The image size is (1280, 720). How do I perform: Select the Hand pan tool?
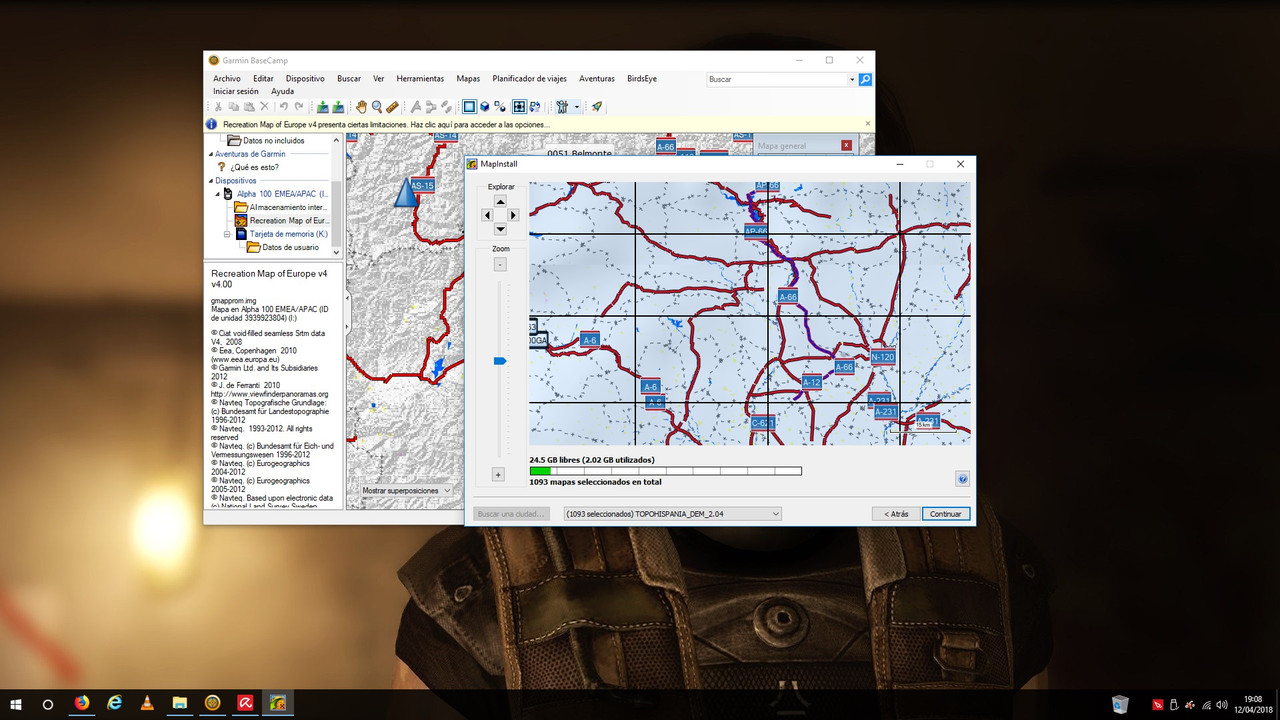pos(361,106)
